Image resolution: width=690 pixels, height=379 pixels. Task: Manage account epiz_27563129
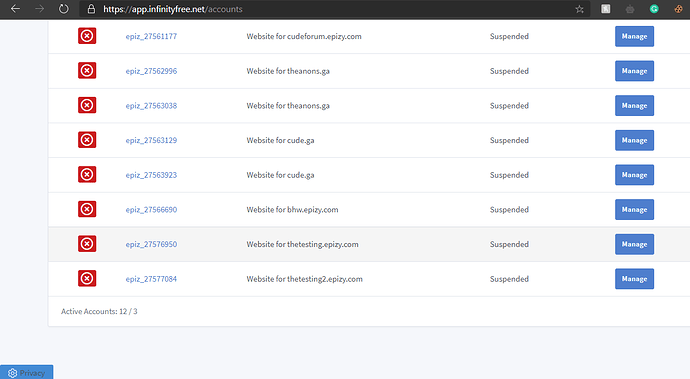[x=634, y=140]
